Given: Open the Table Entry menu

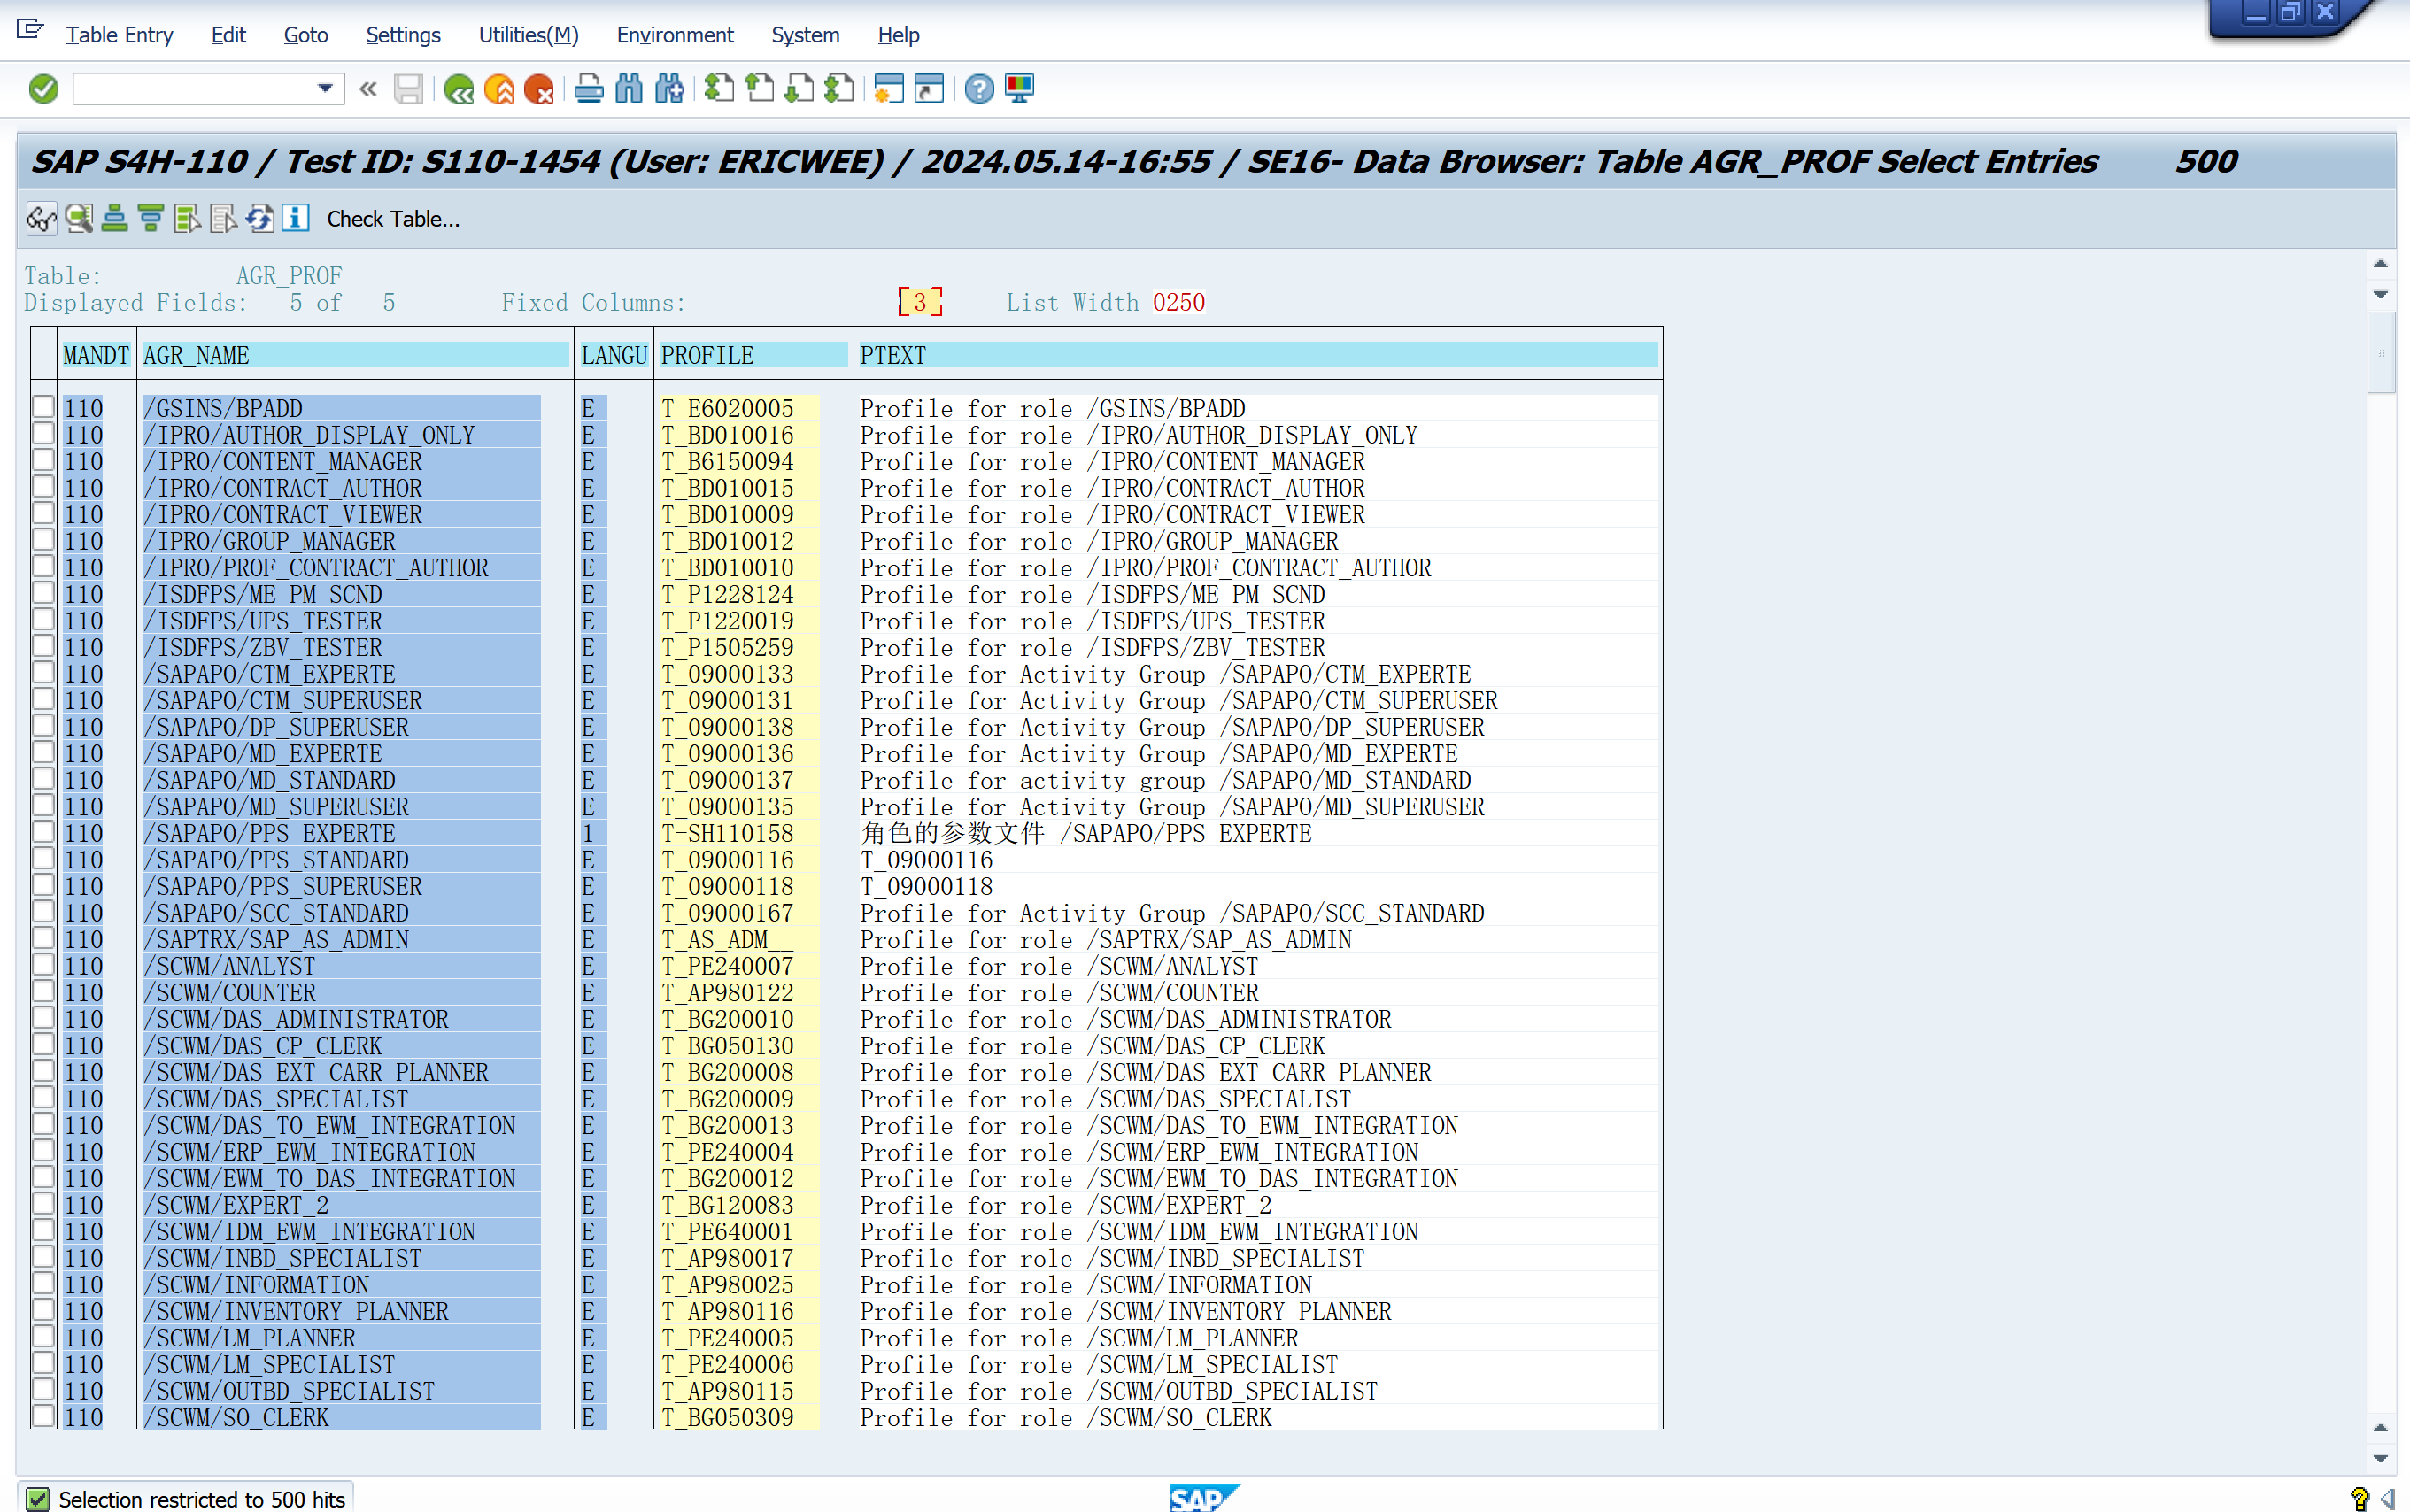Looking at the screenshot, I should coord(119,35).
